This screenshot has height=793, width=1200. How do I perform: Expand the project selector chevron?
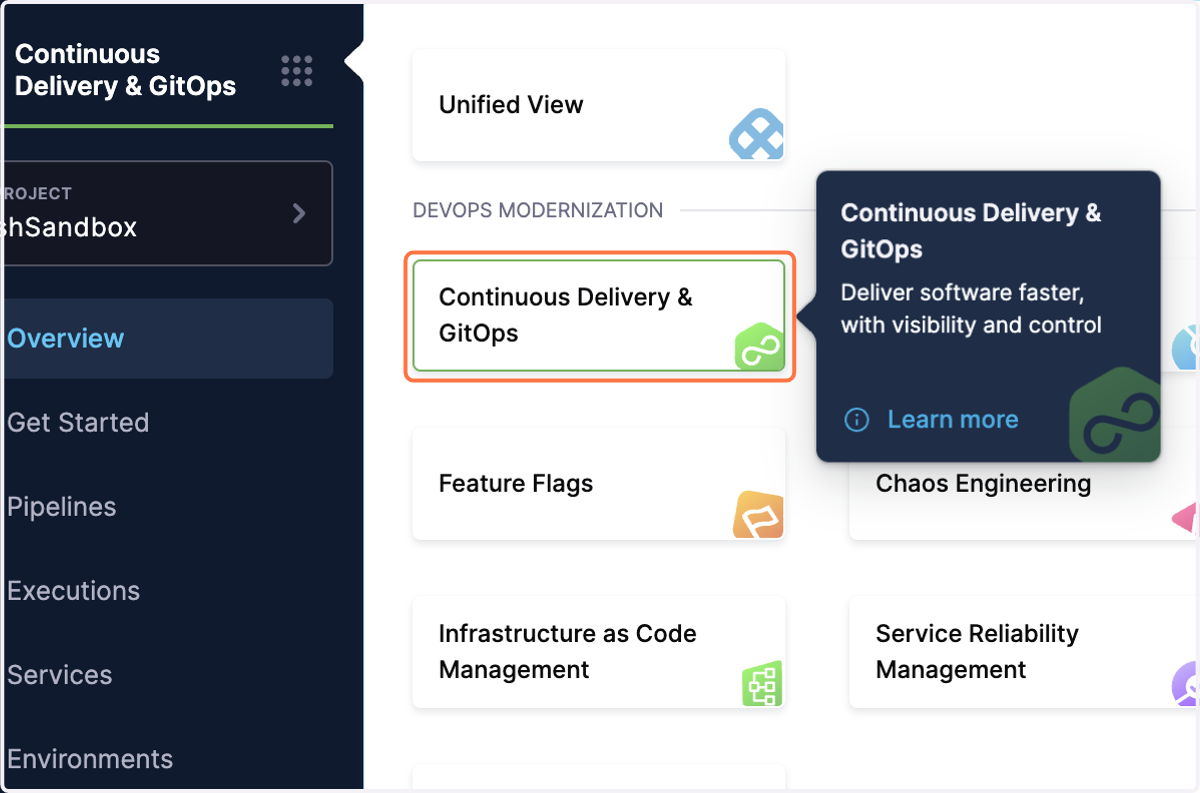pyautogui.click(x=298, y=213)
